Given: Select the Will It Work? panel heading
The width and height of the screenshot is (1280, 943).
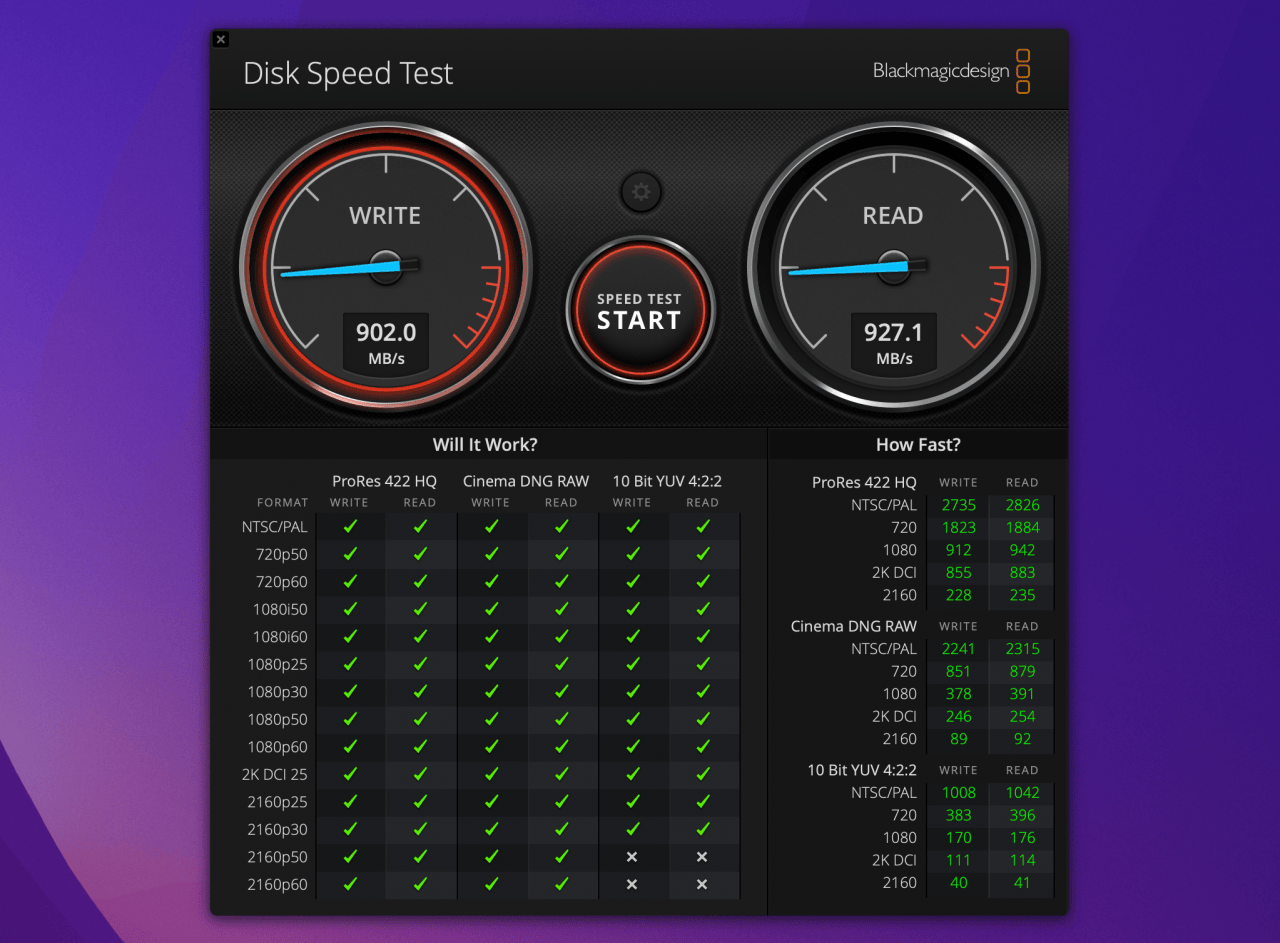Looking at the screenshot, I should click(484, 445).
